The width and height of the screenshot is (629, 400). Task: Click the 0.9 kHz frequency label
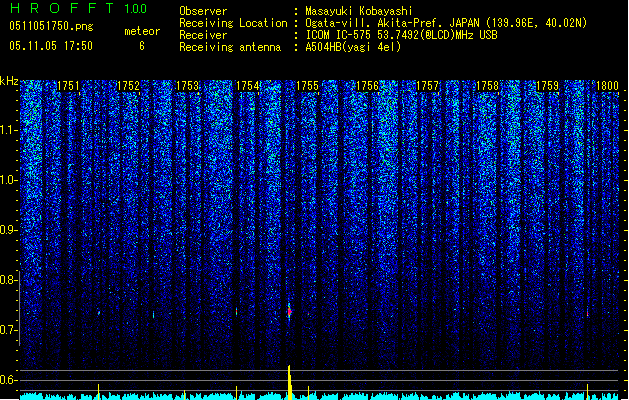(8, 230)
